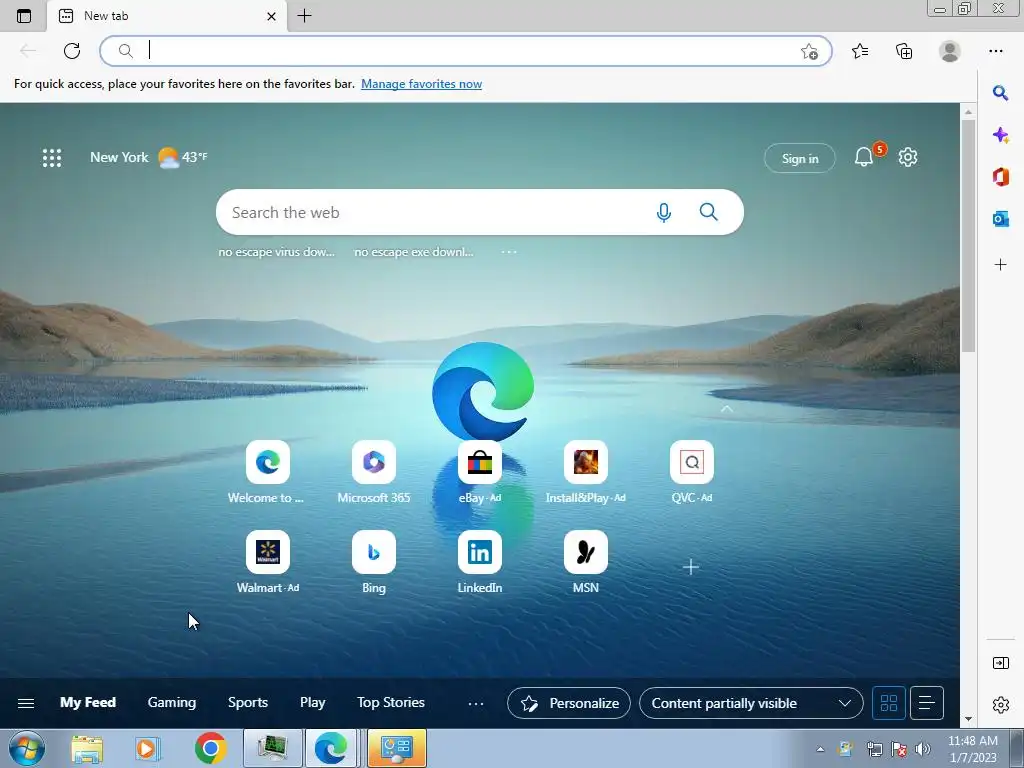Image resolution: width=1024 pixels, height=768 pixels.
Task: Hide the sidebar panel icon
Action: pos(1000,664)
